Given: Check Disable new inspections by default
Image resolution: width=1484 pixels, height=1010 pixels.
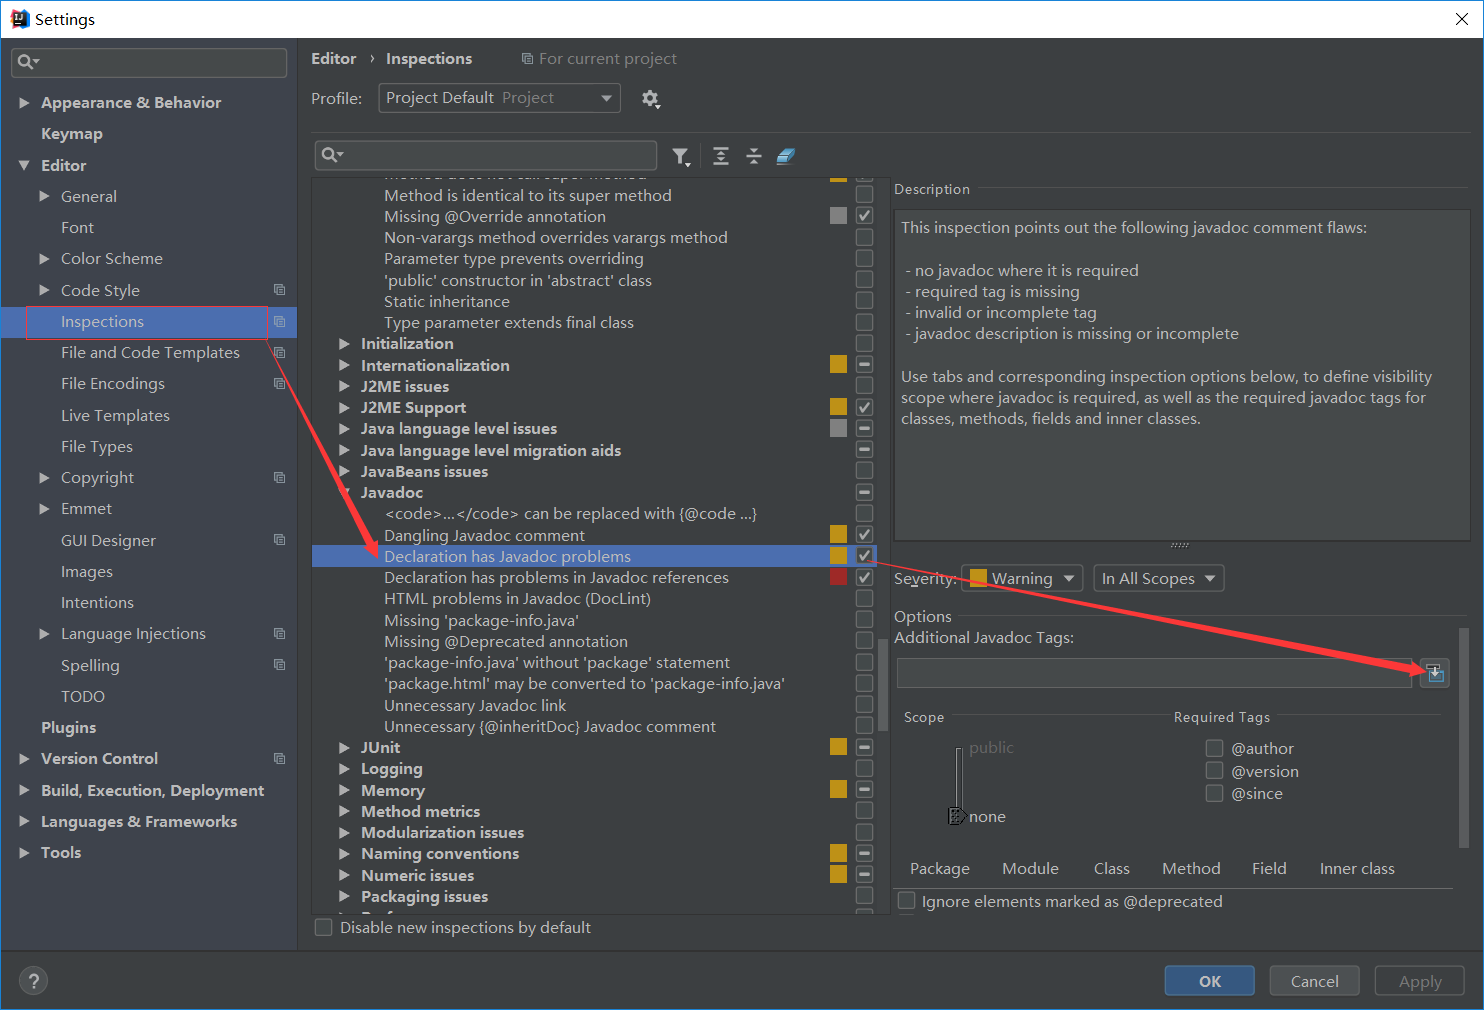Looking at the screenshot, I should [x=323, y=927].
